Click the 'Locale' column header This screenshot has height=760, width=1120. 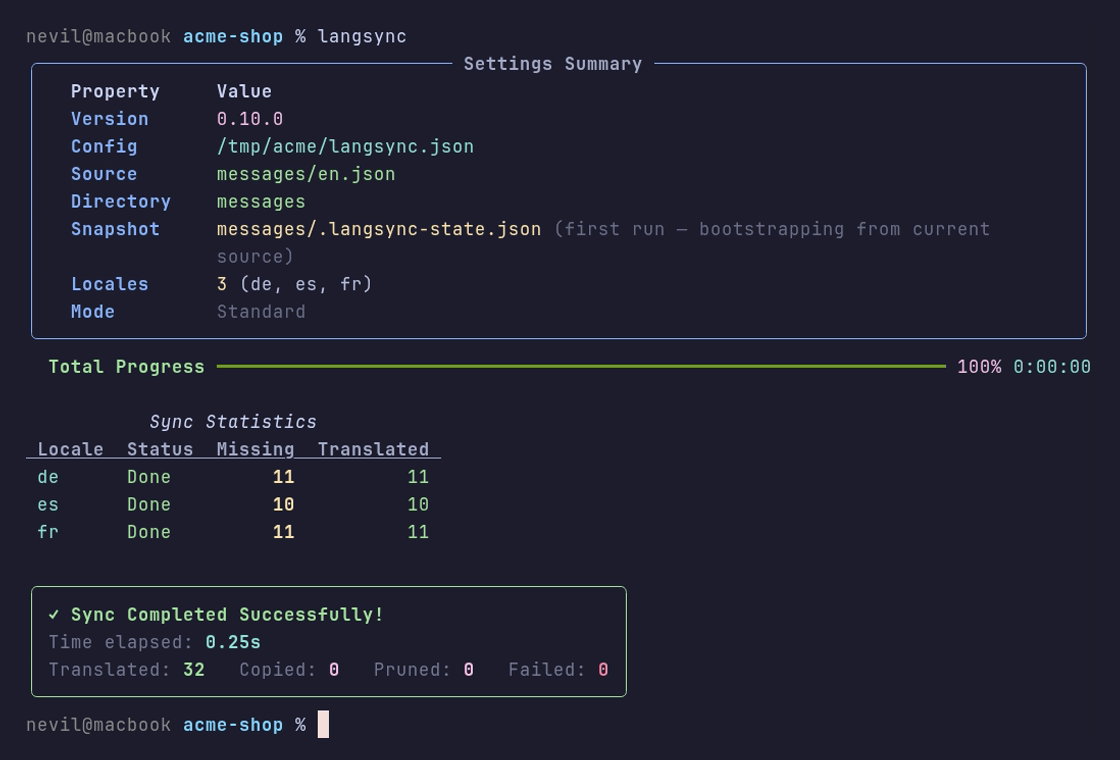(70, 449)
